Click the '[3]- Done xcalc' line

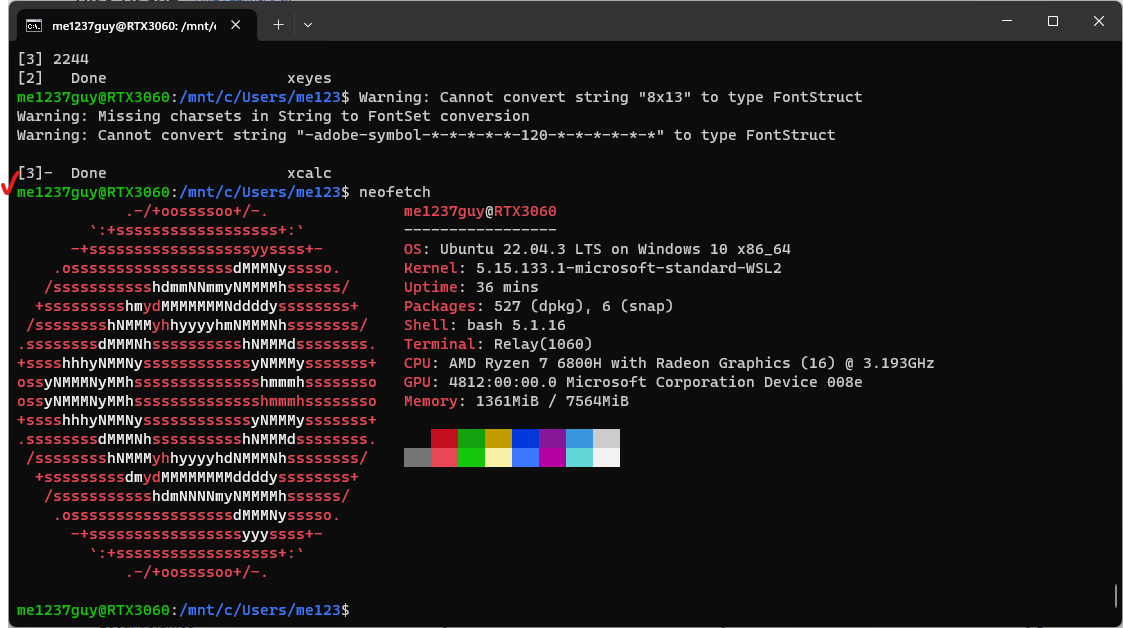(175, 173)
